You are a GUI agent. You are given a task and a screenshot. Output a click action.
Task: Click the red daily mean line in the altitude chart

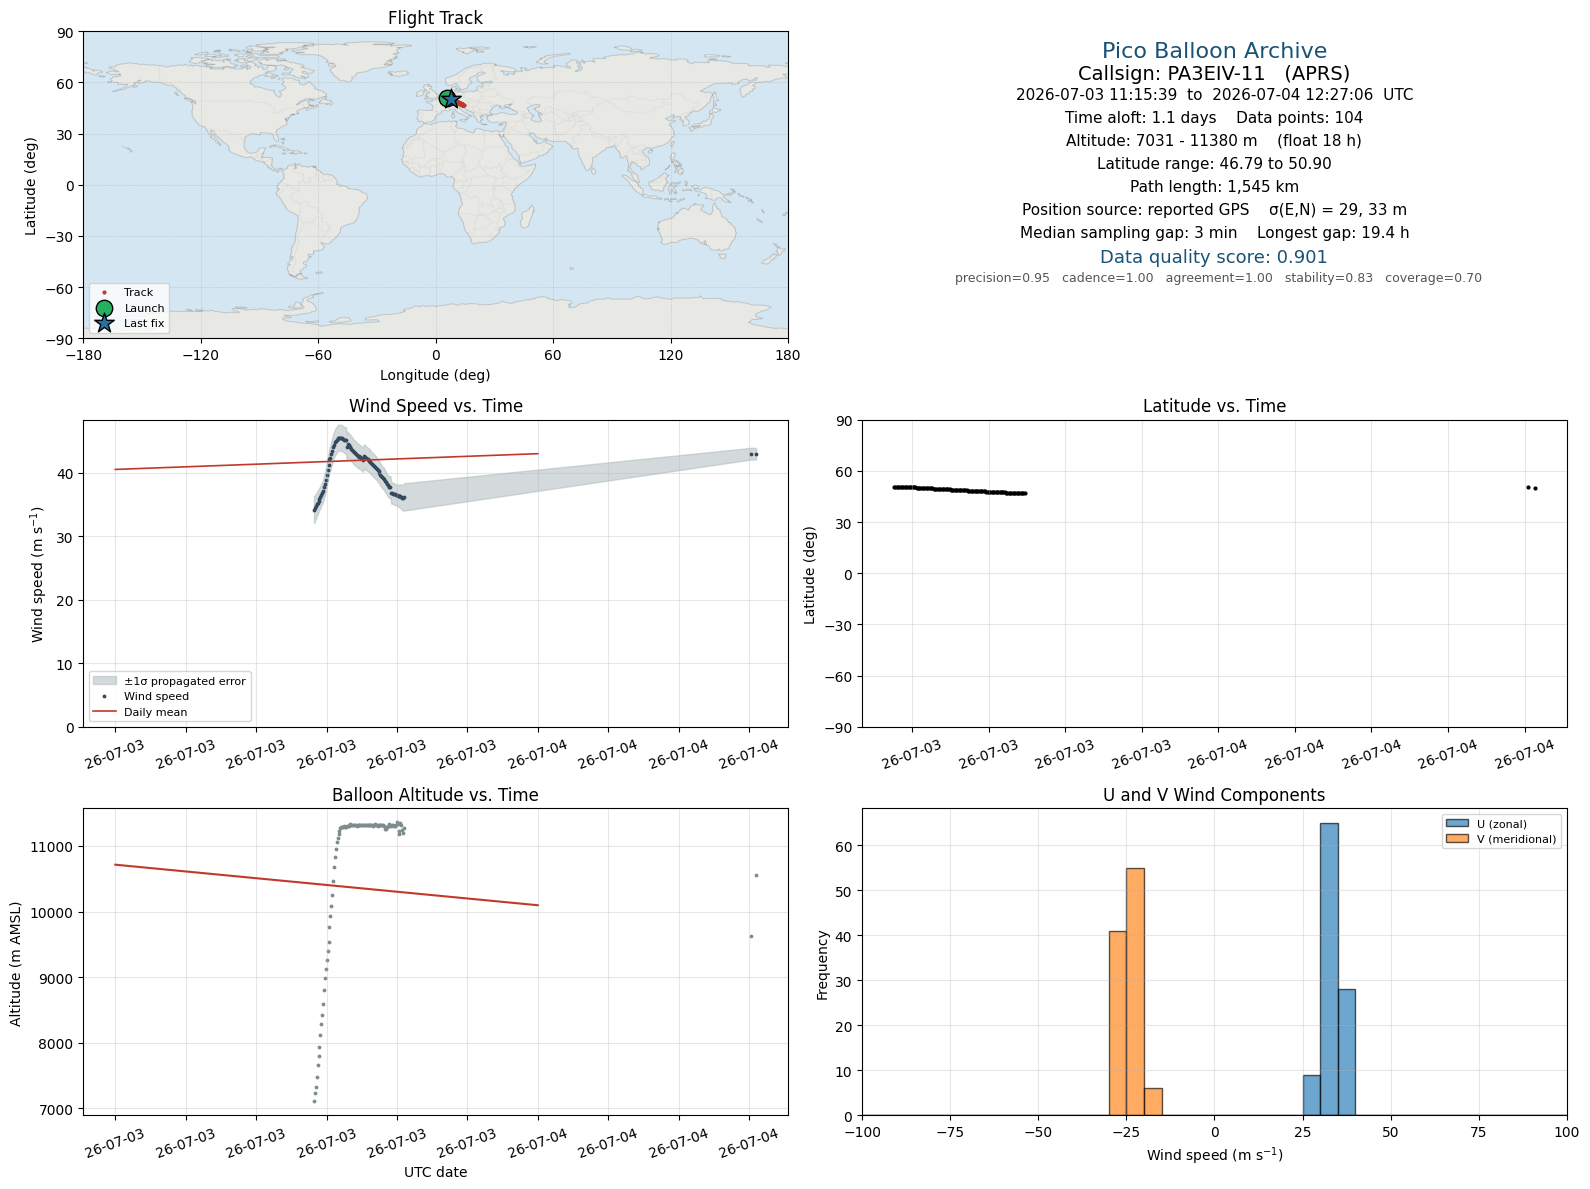[x=327, y=885]
